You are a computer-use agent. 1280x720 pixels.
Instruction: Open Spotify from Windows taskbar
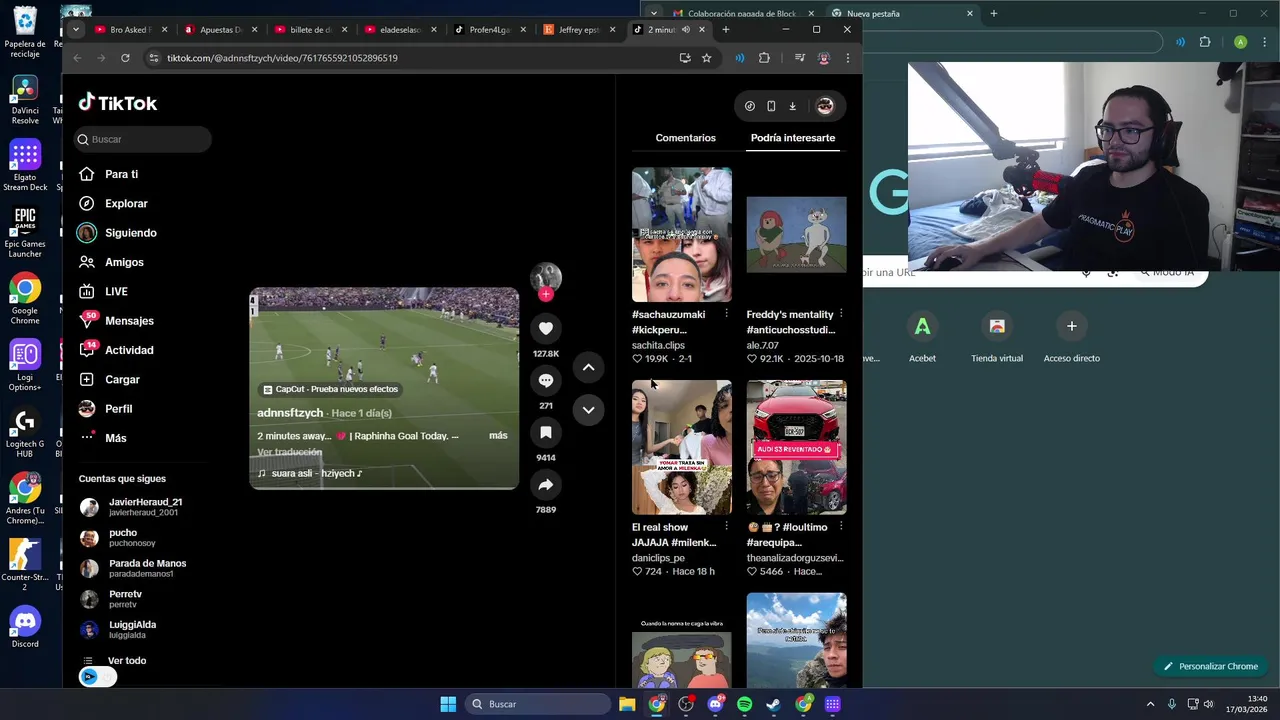745,704
